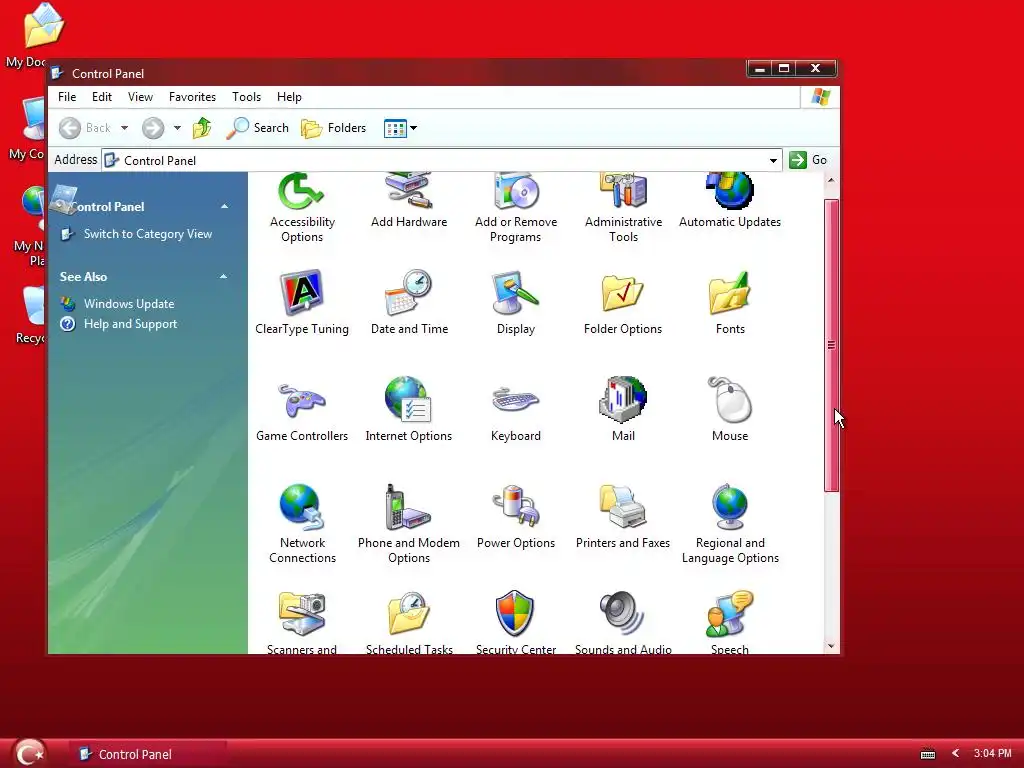Click the Forward navigation button
Screen dimensions: 1024x768
153,128
